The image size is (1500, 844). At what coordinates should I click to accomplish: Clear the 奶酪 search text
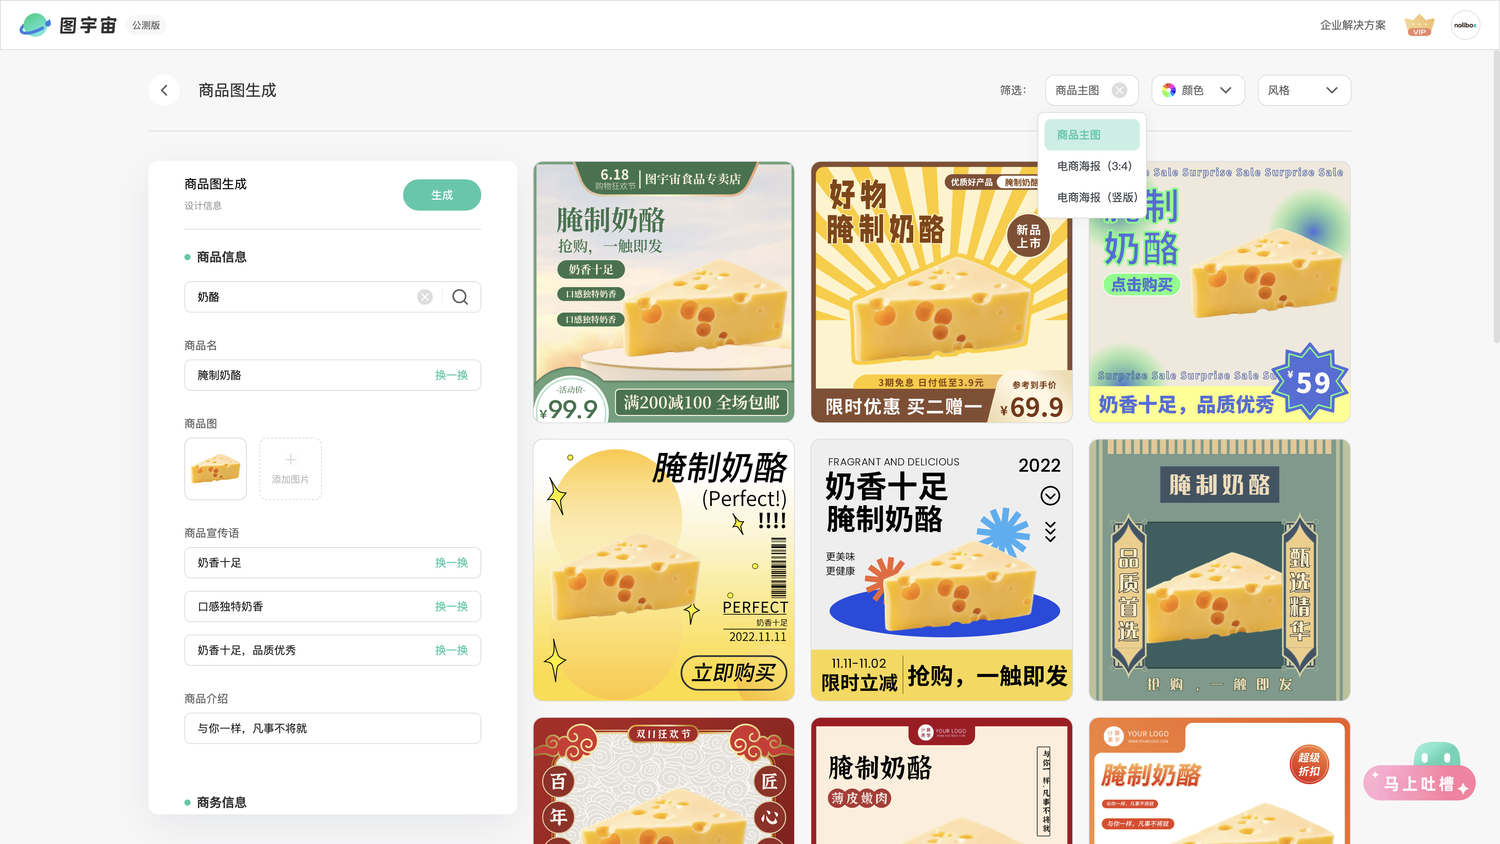(x=425, y=297)
